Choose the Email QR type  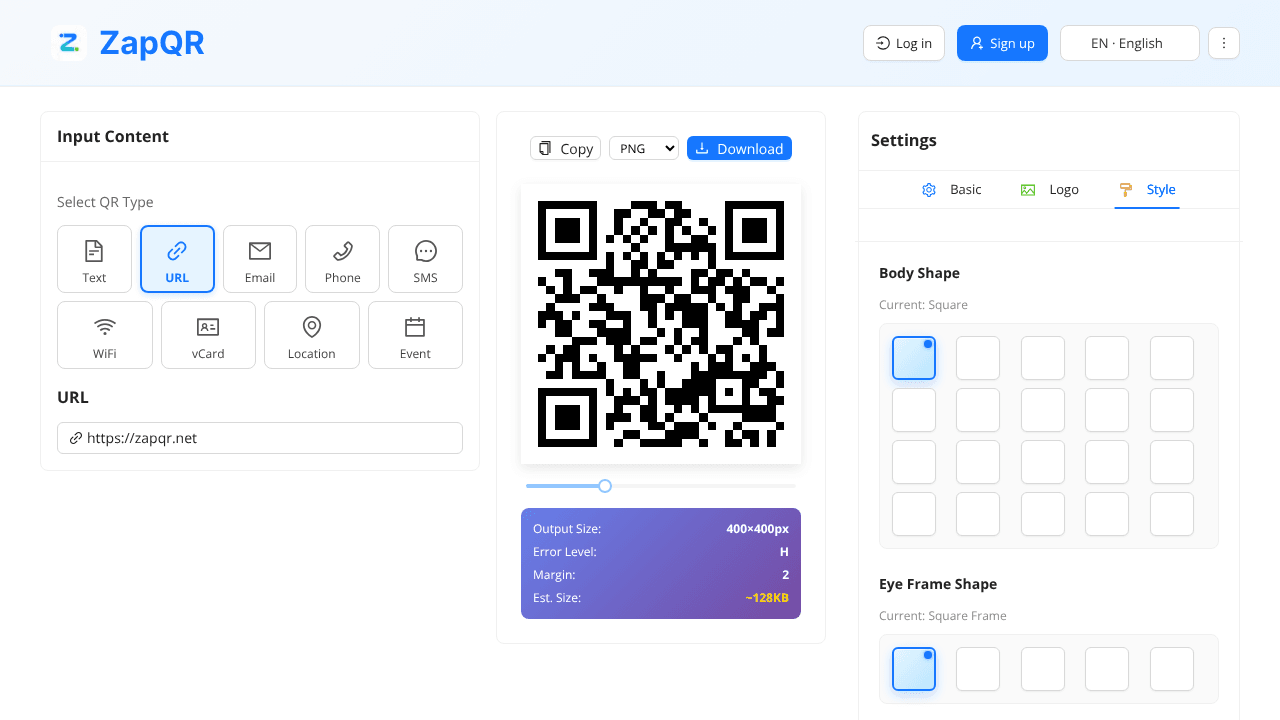tap(260, 259)
